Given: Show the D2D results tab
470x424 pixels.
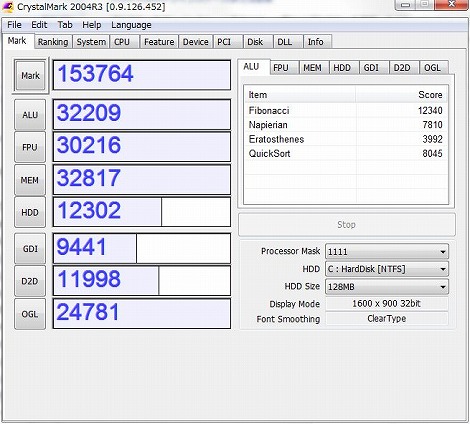Looking at the screenshot, I should pos(404,68).
